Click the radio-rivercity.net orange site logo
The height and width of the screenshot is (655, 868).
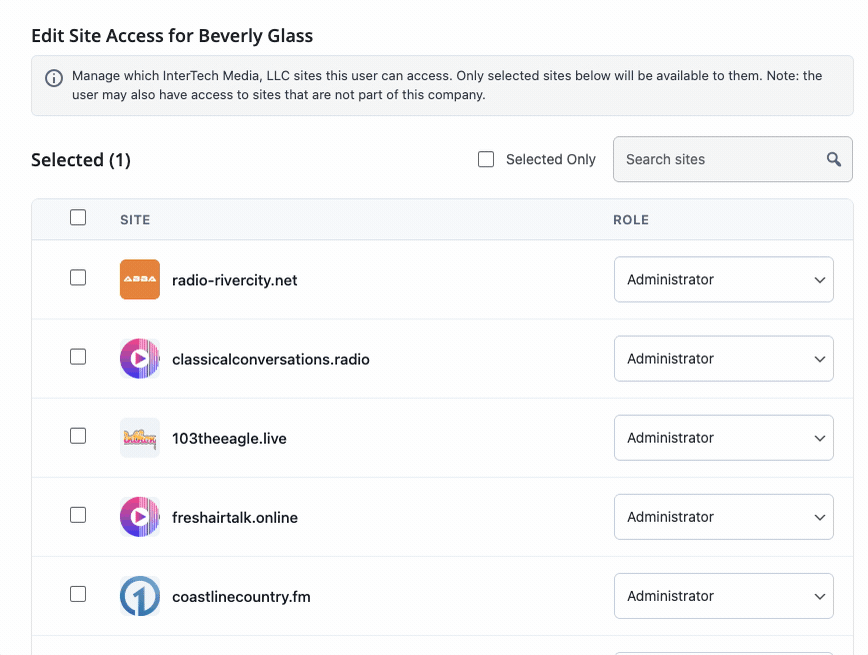(x=140, y=280)
